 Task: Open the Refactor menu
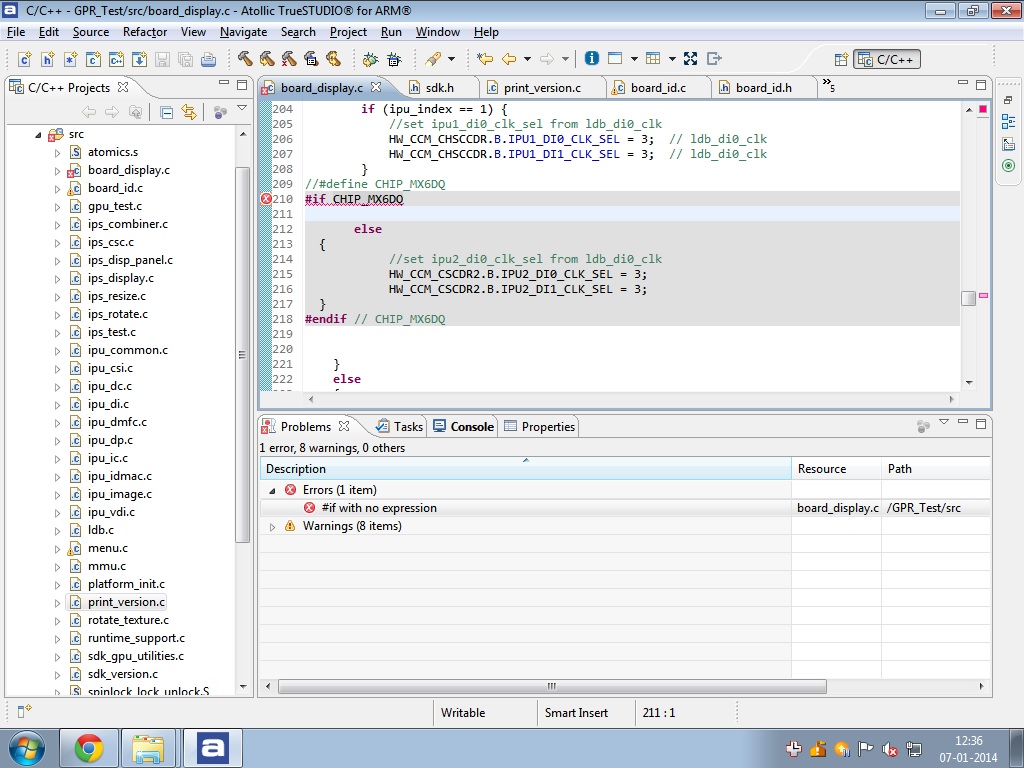[x=145, y=32]
